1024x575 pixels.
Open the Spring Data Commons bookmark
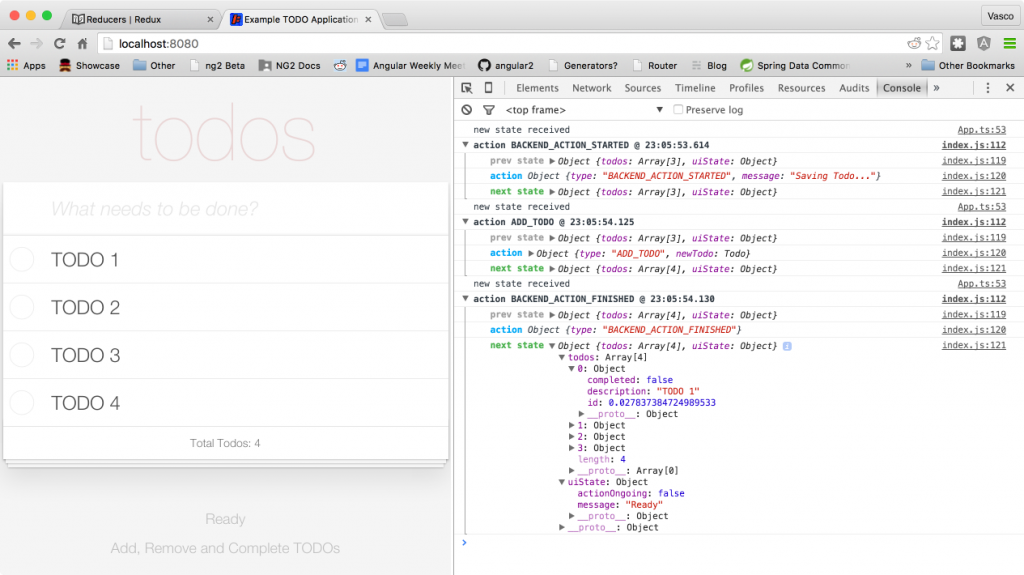[x=795, y=65]
